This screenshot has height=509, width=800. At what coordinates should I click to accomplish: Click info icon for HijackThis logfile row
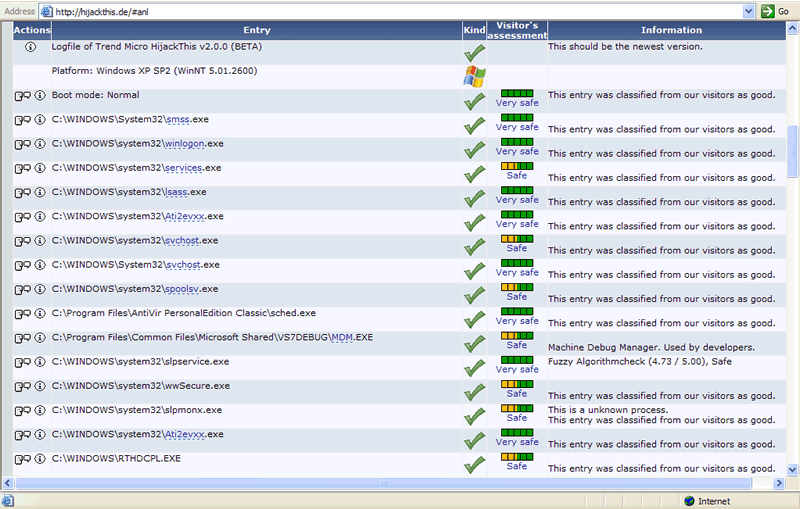(30, 47)
